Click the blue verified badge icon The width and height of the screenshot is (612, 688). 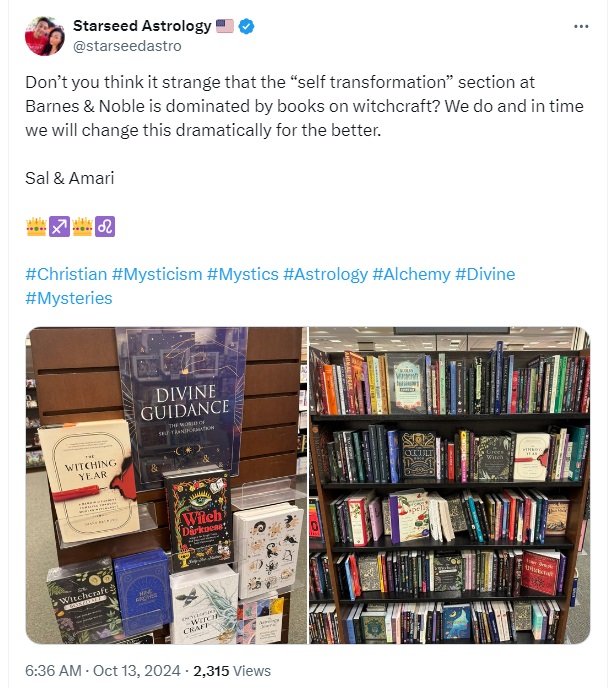click(246, 26)
